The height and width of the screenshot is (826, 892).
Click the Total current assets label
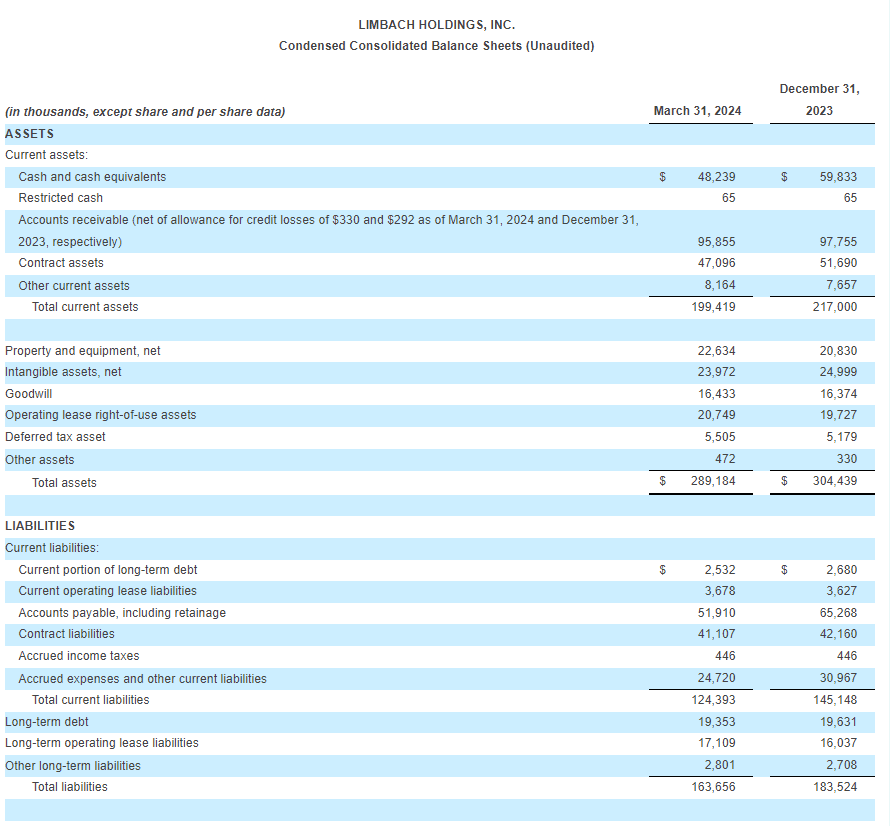(x=85, y=307)
